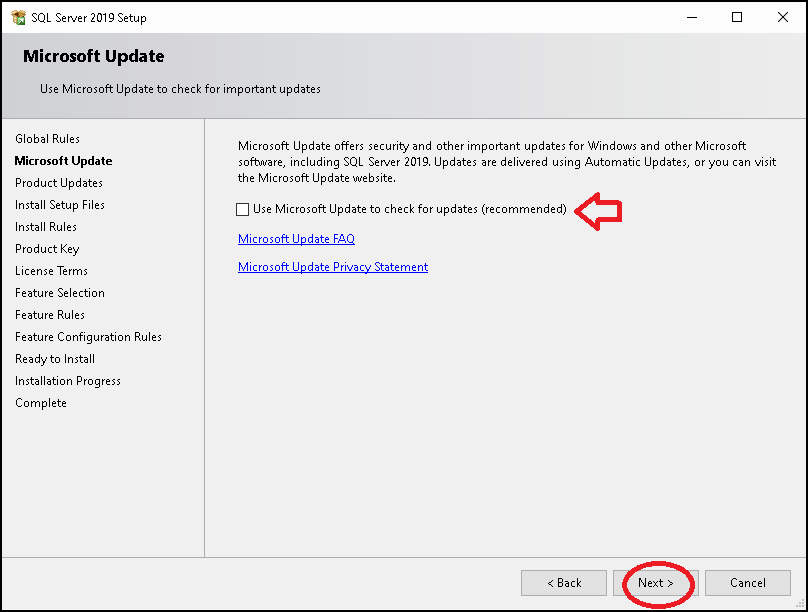Select Global Rules step in sidebar
The height and width of the screenshot is (612, 808).
coord(47,139)
